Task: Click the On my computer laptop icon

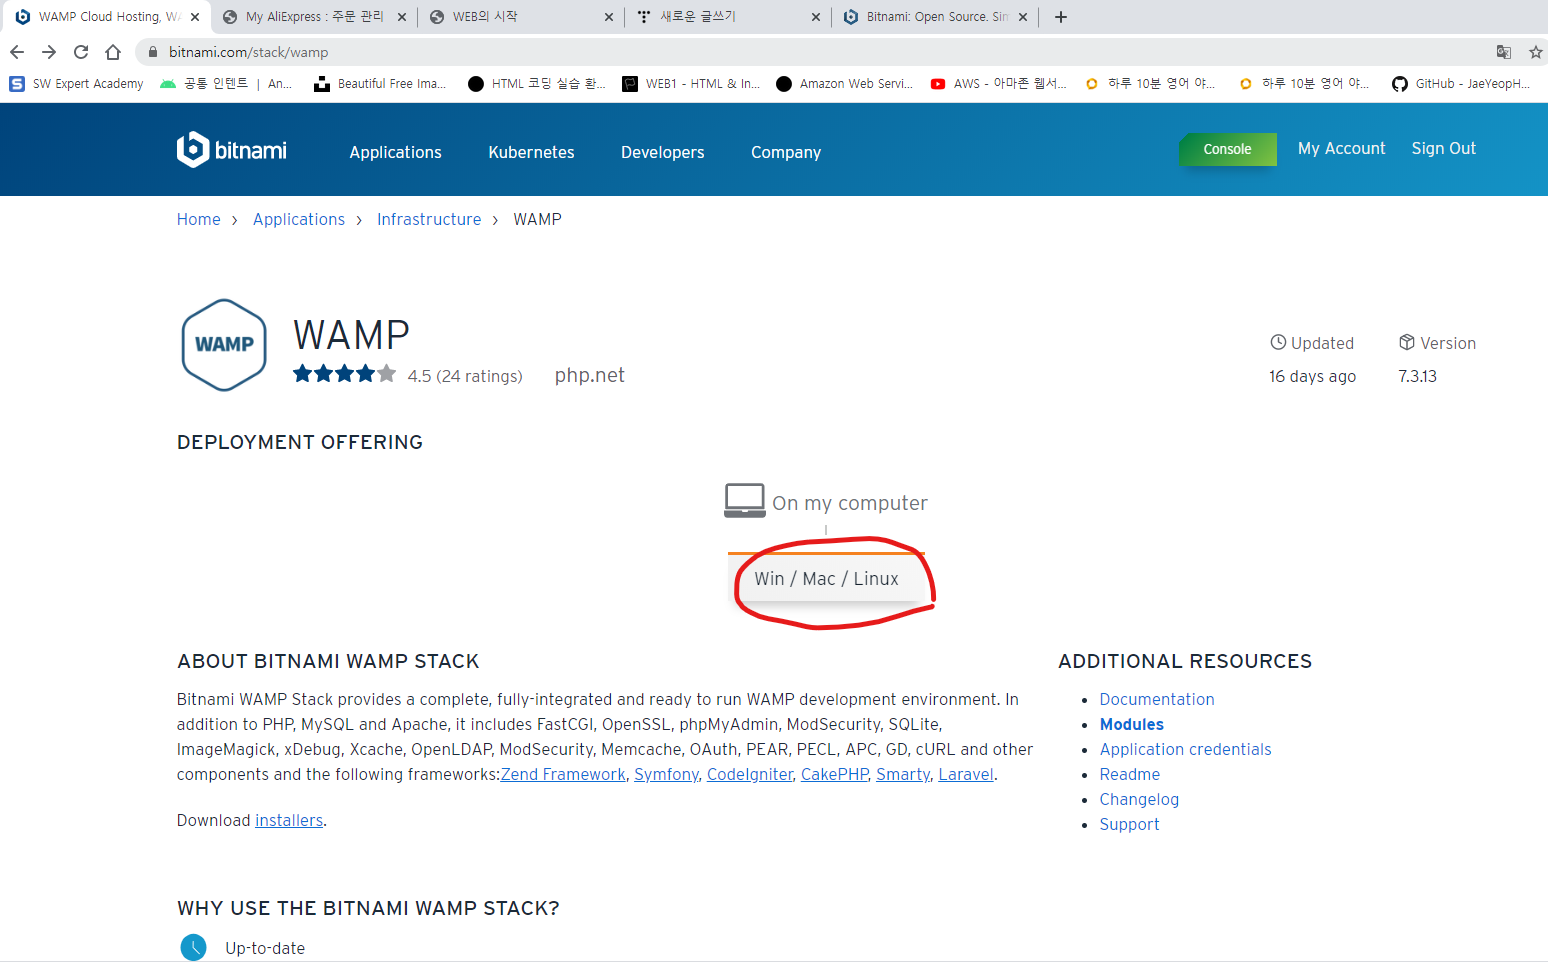Action: click(x=744, y=500)
